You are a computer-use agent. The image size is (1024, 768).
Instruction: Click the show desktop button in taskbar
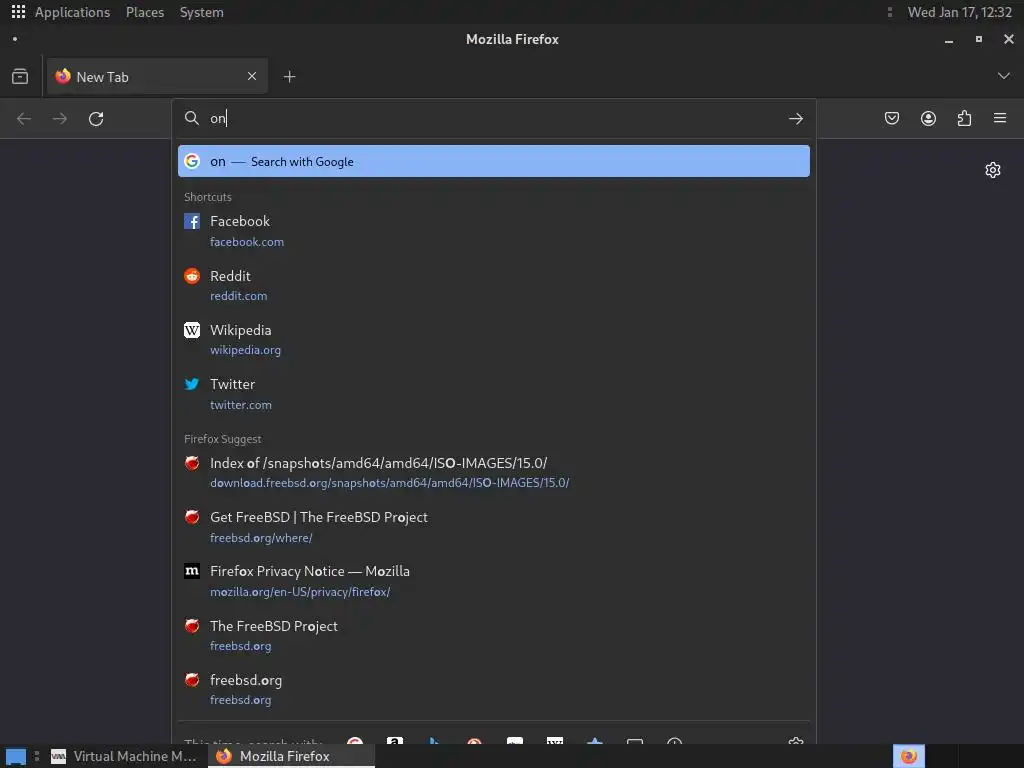click(x=16, y=756)
